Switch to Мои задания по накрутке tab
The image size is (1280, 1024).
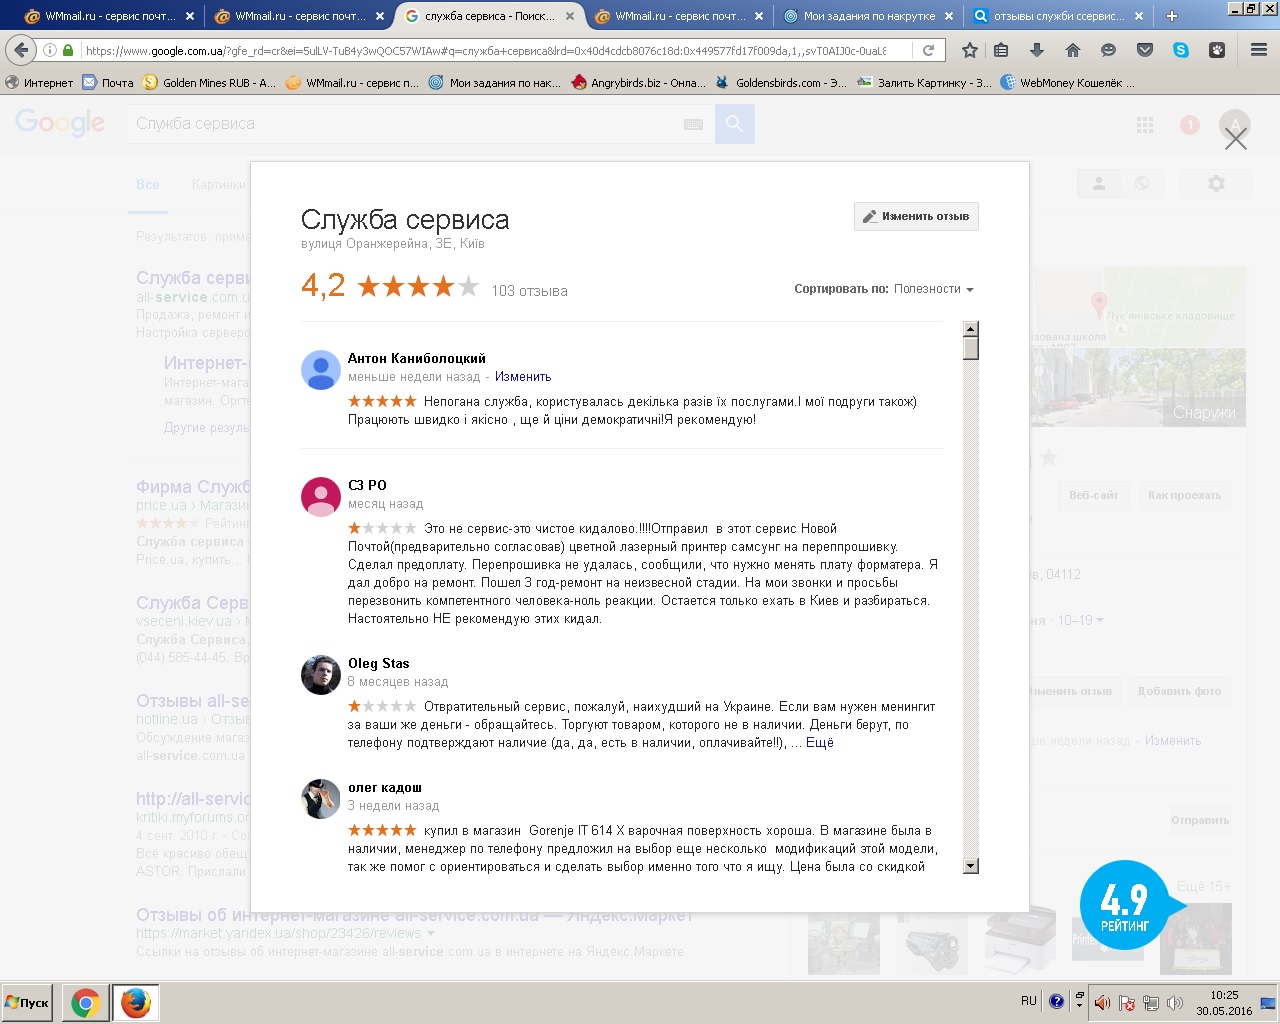click(869, 16)
